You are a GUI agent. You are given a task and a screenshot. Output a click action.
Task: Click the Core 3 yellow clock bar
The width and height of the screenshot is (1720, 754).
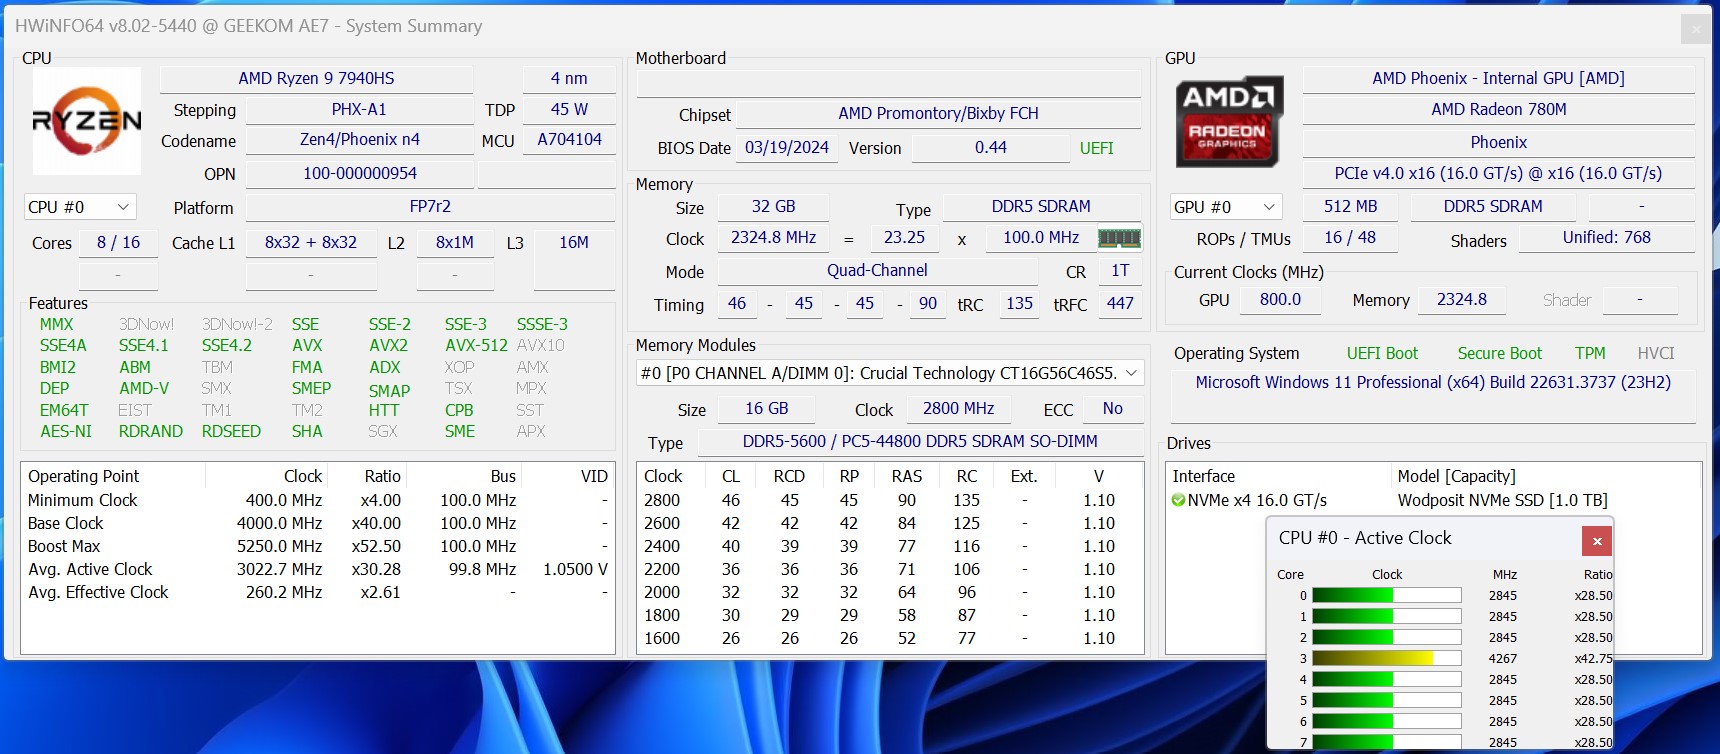[x=1372, y=658]
